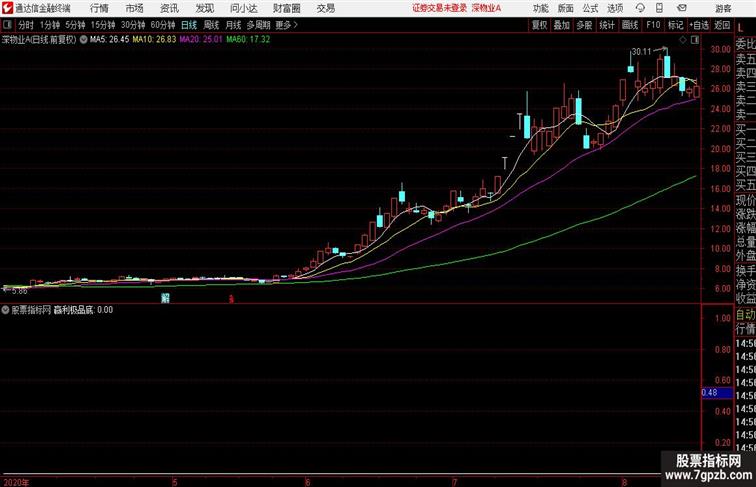
Task: Click the 游客 user label
Action: click(x=723, y=8)
